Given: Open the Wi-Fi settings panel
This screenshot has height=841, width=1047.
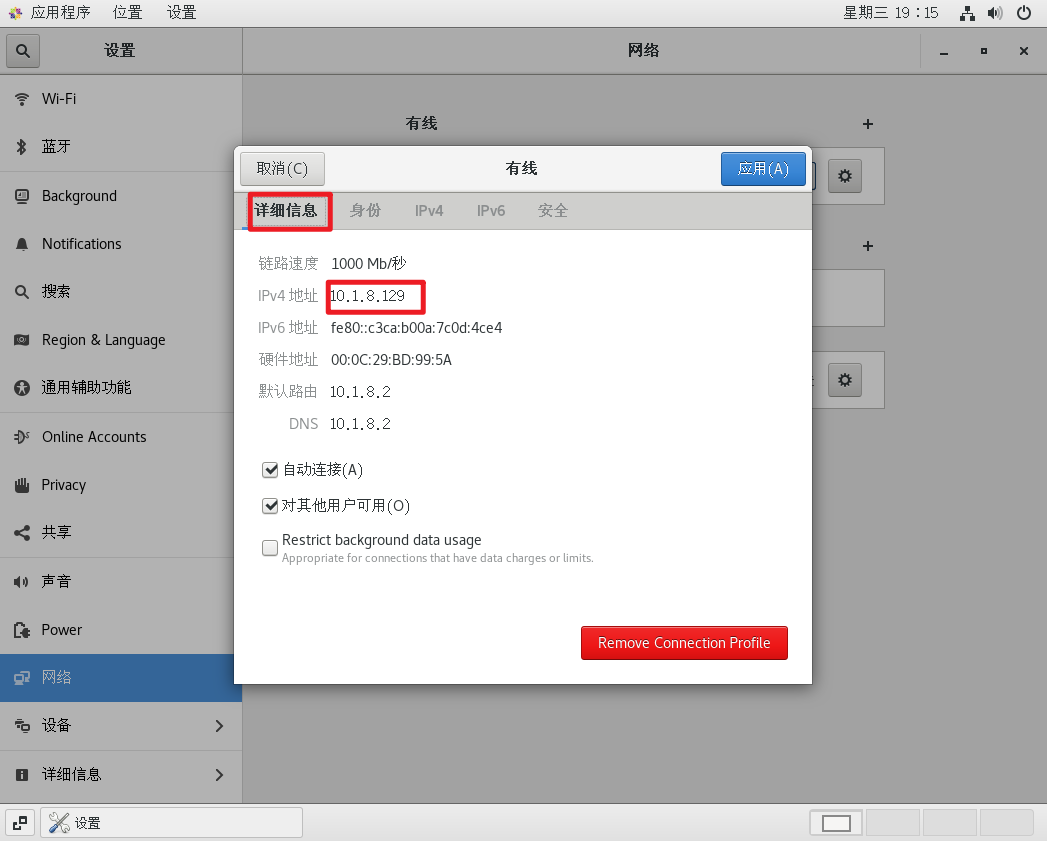Looking at the screenshot, I should click(121, 99).
